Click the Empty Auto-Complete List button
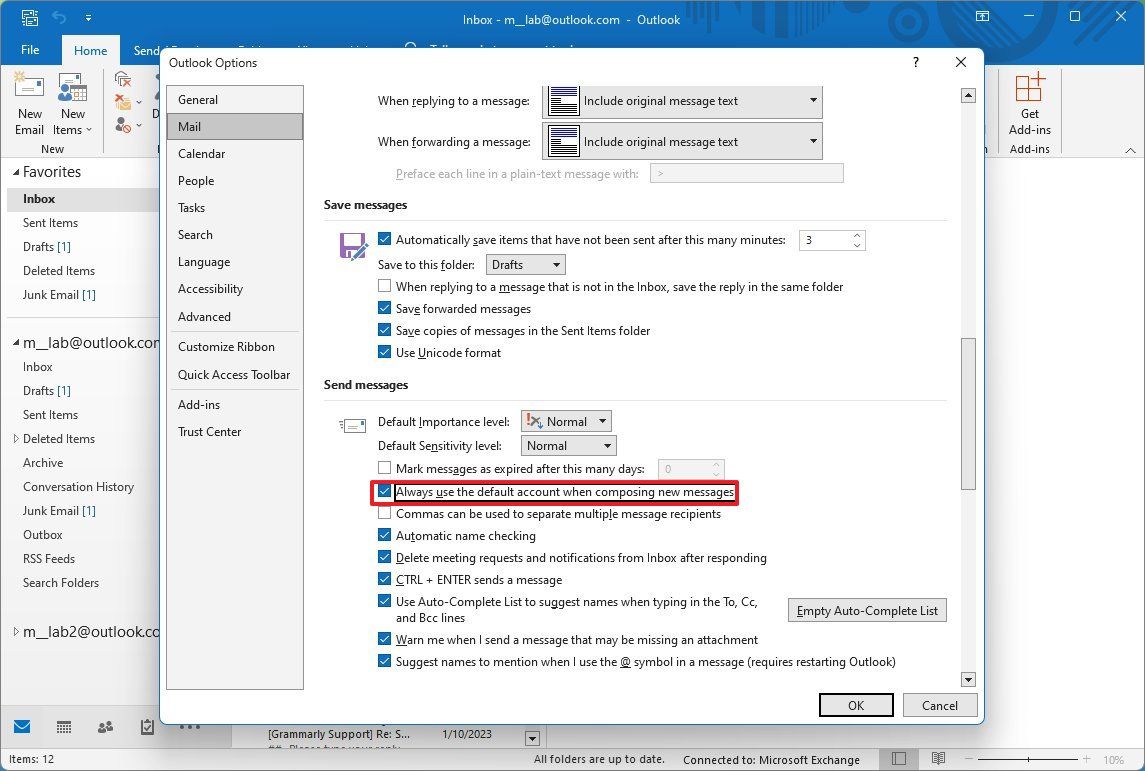This screenshot has height=771, width=1145. click(x=866, y=610)
